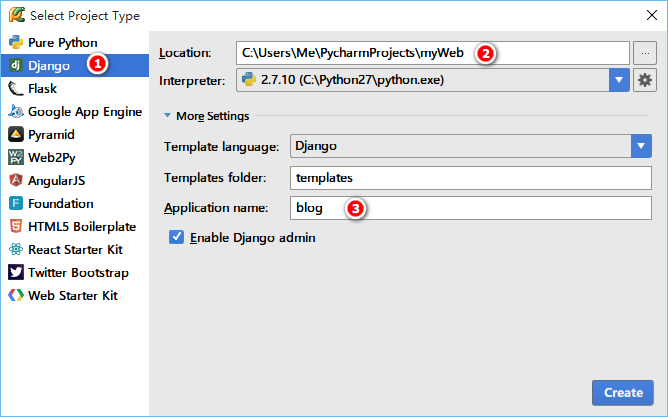Click the AngularJS shield icon
668x417 pixels.
coord(16,180)
